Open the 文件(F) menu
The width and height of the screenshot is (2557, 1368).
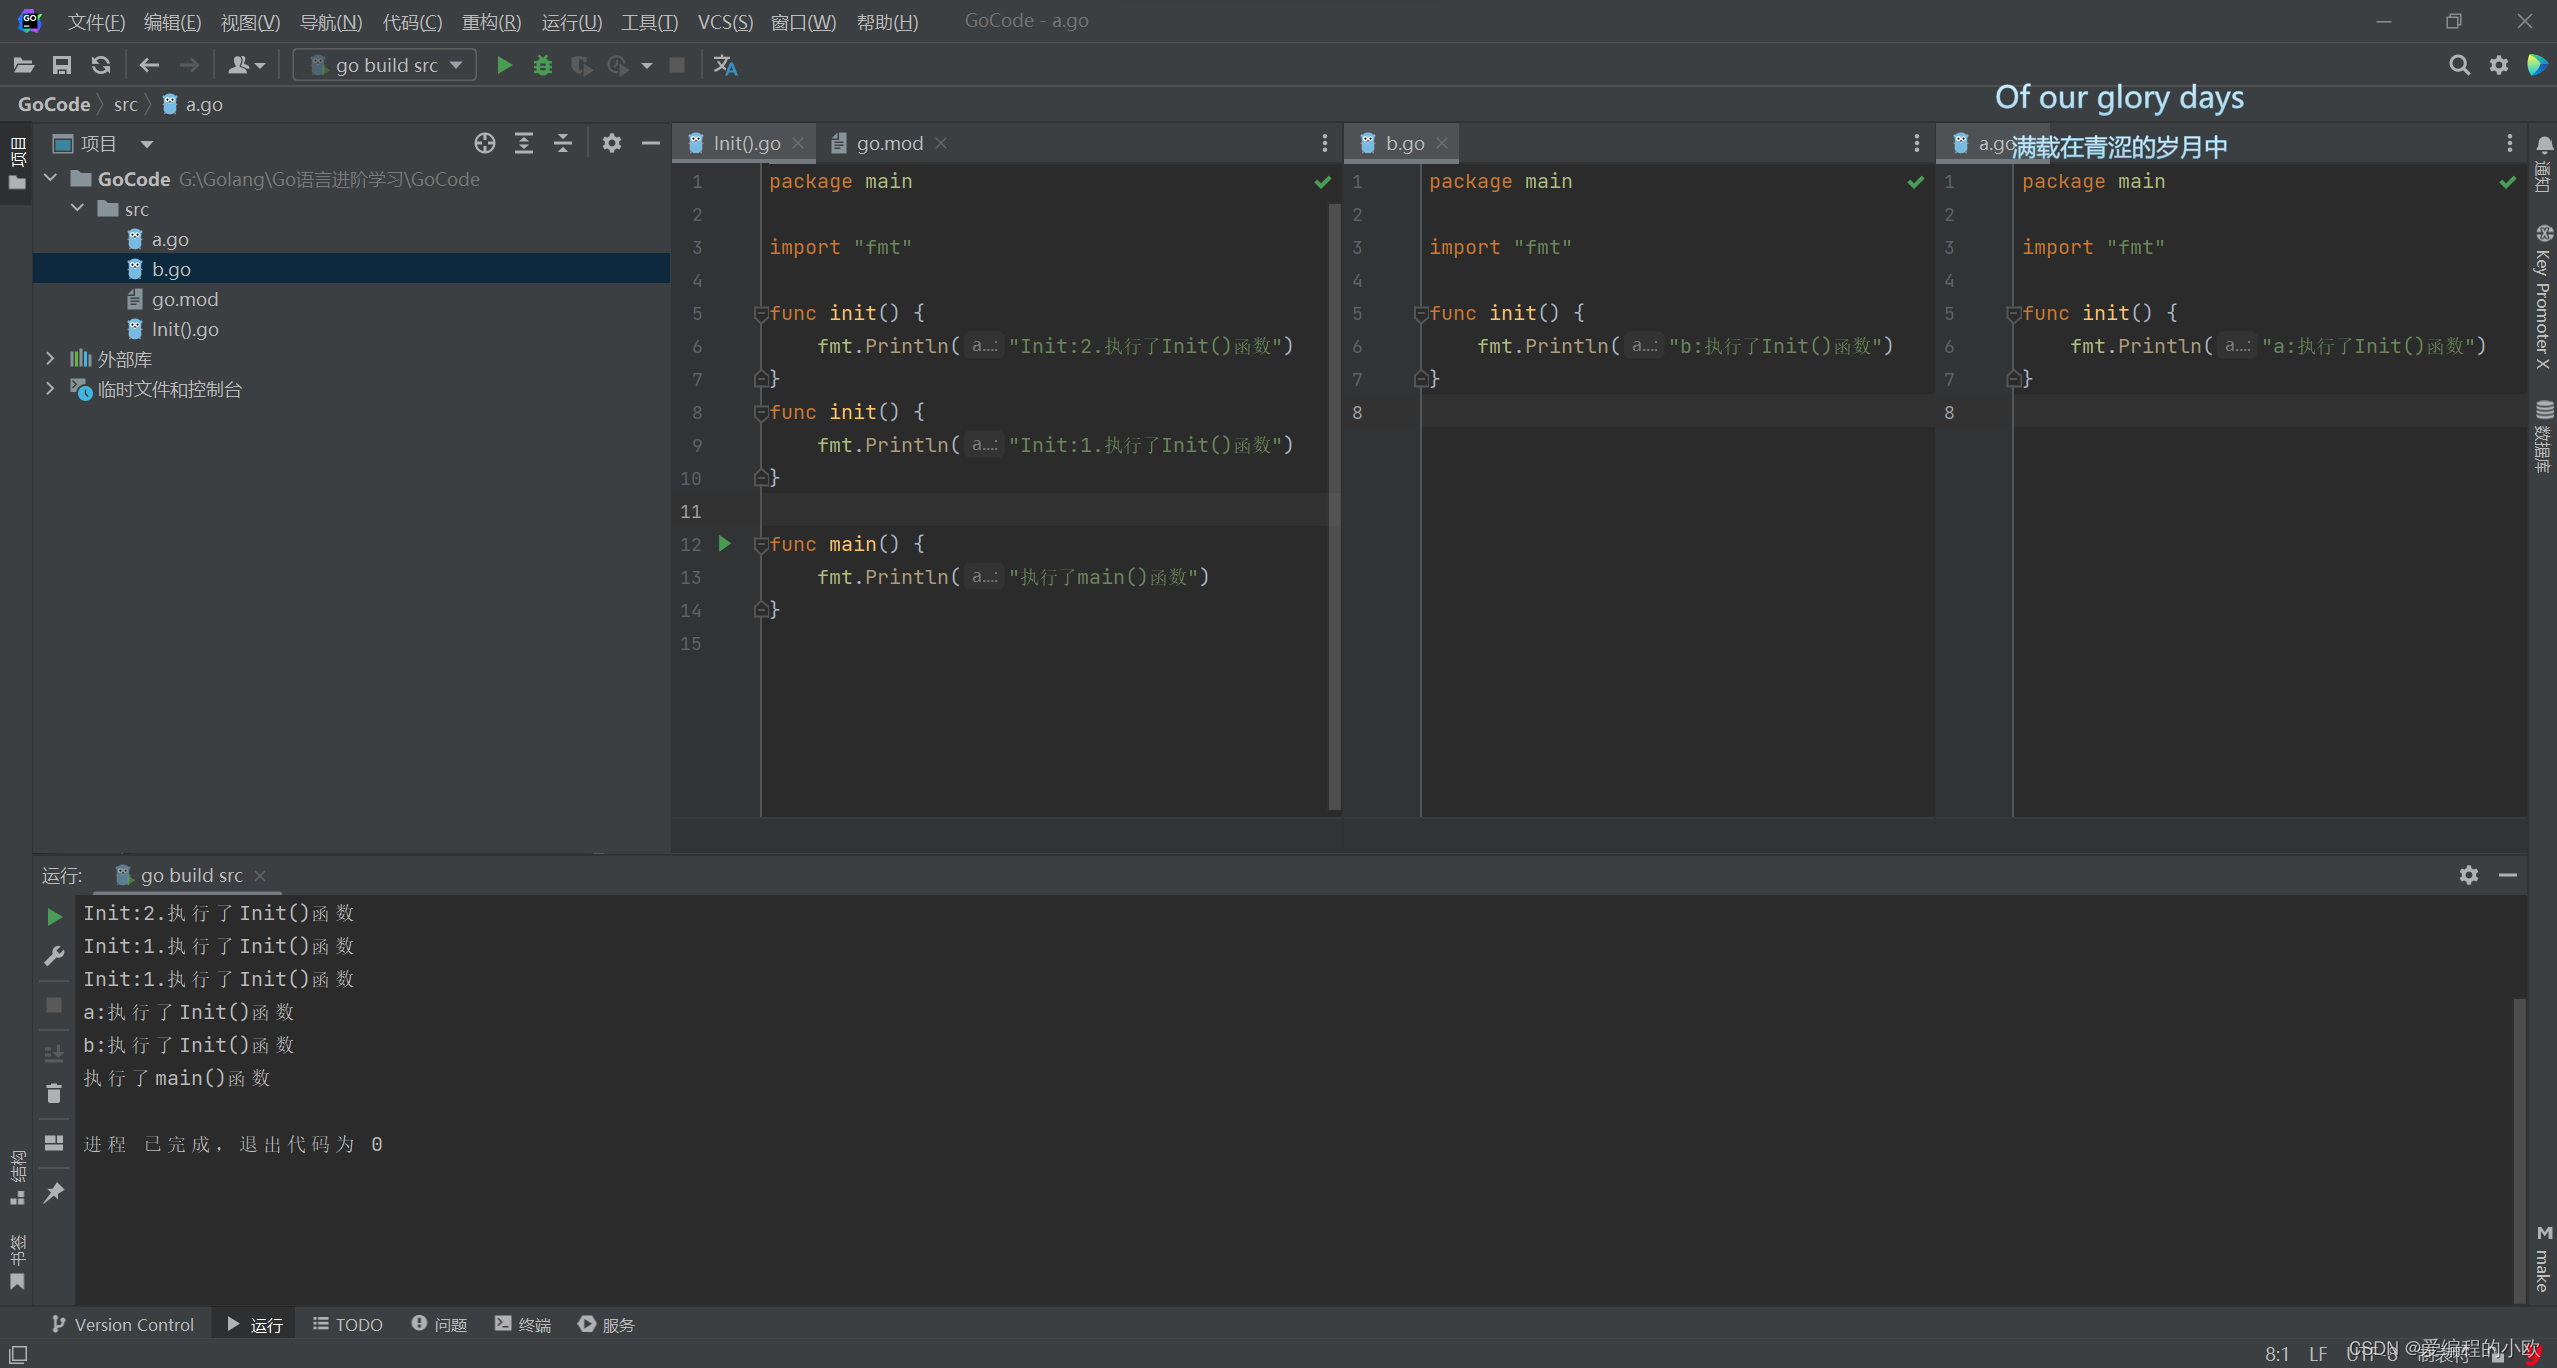point(96,21)
